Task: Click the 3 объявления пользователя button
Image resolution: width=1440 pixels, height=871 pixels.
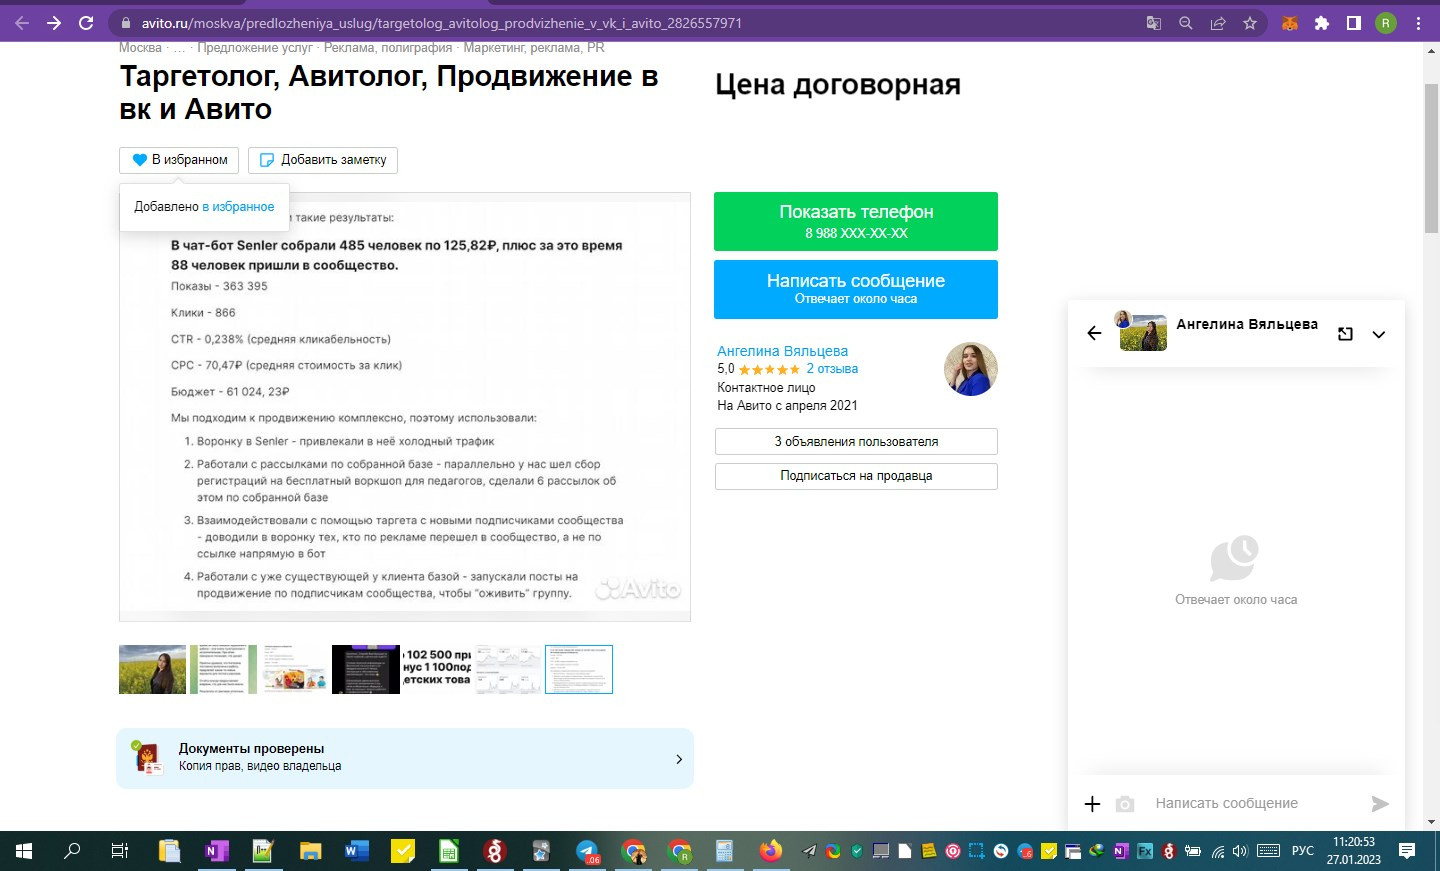Action: (x=856, y=442)
